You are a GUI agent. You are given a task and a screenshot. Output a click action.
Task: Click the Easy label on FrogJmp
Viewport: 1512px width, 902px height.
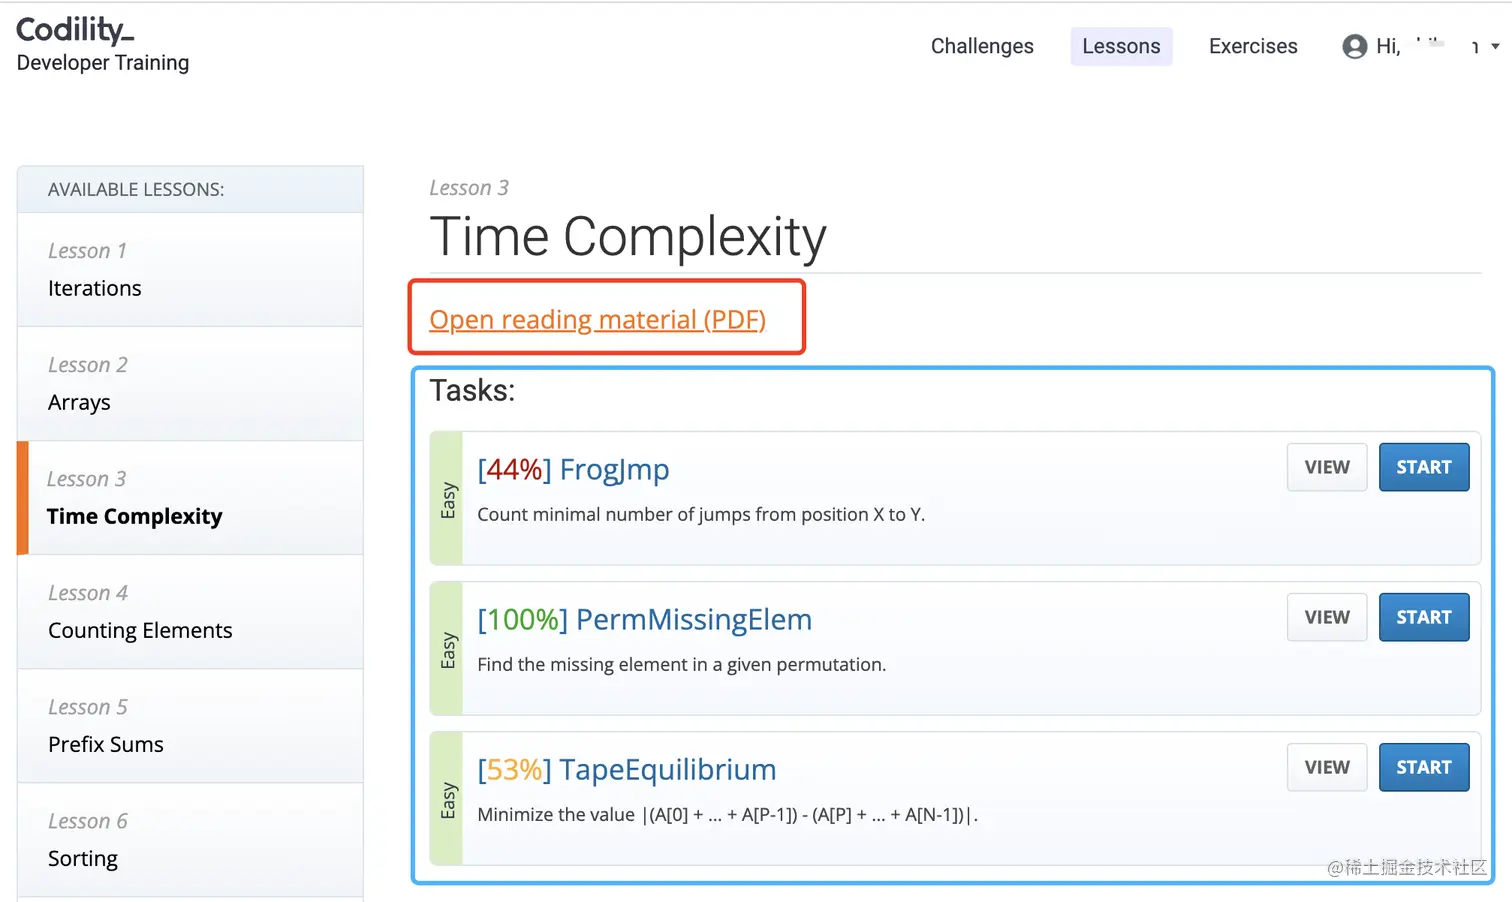(447, 499)
